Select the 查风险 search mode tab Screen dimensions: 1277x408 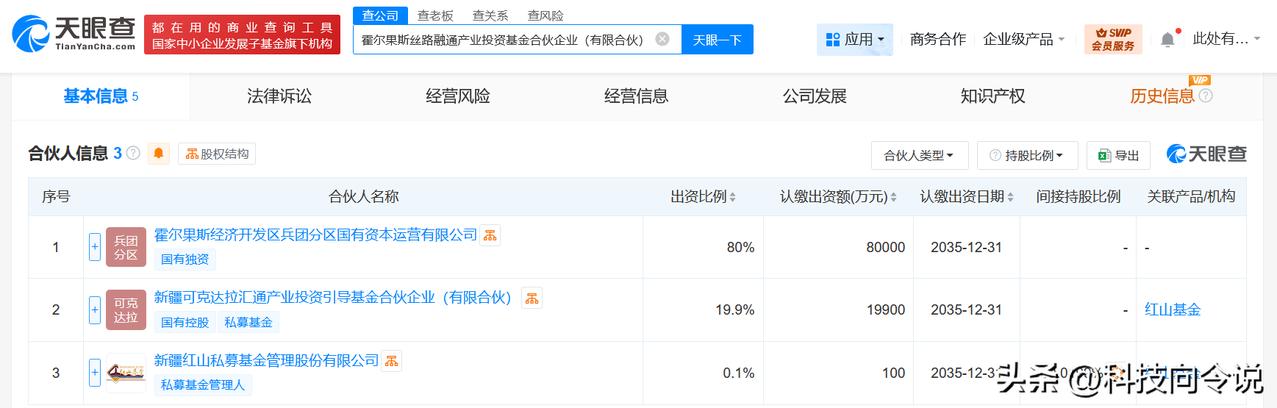(x=545, y=15)
